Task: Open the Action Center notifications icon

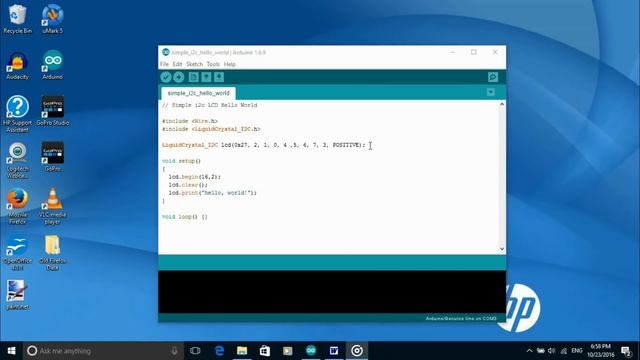Action: click(626, 351)
